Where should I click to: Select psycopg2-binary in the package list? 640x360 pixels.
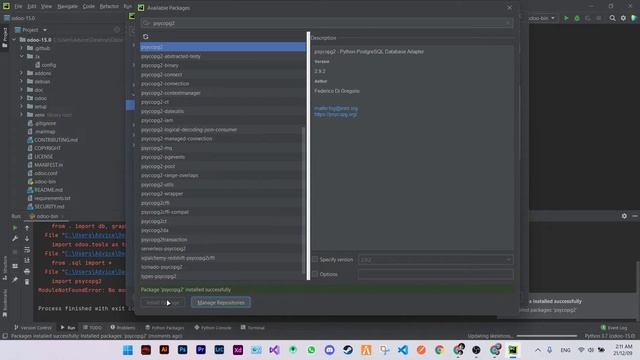pyautogui.click(x=223, y=65)
